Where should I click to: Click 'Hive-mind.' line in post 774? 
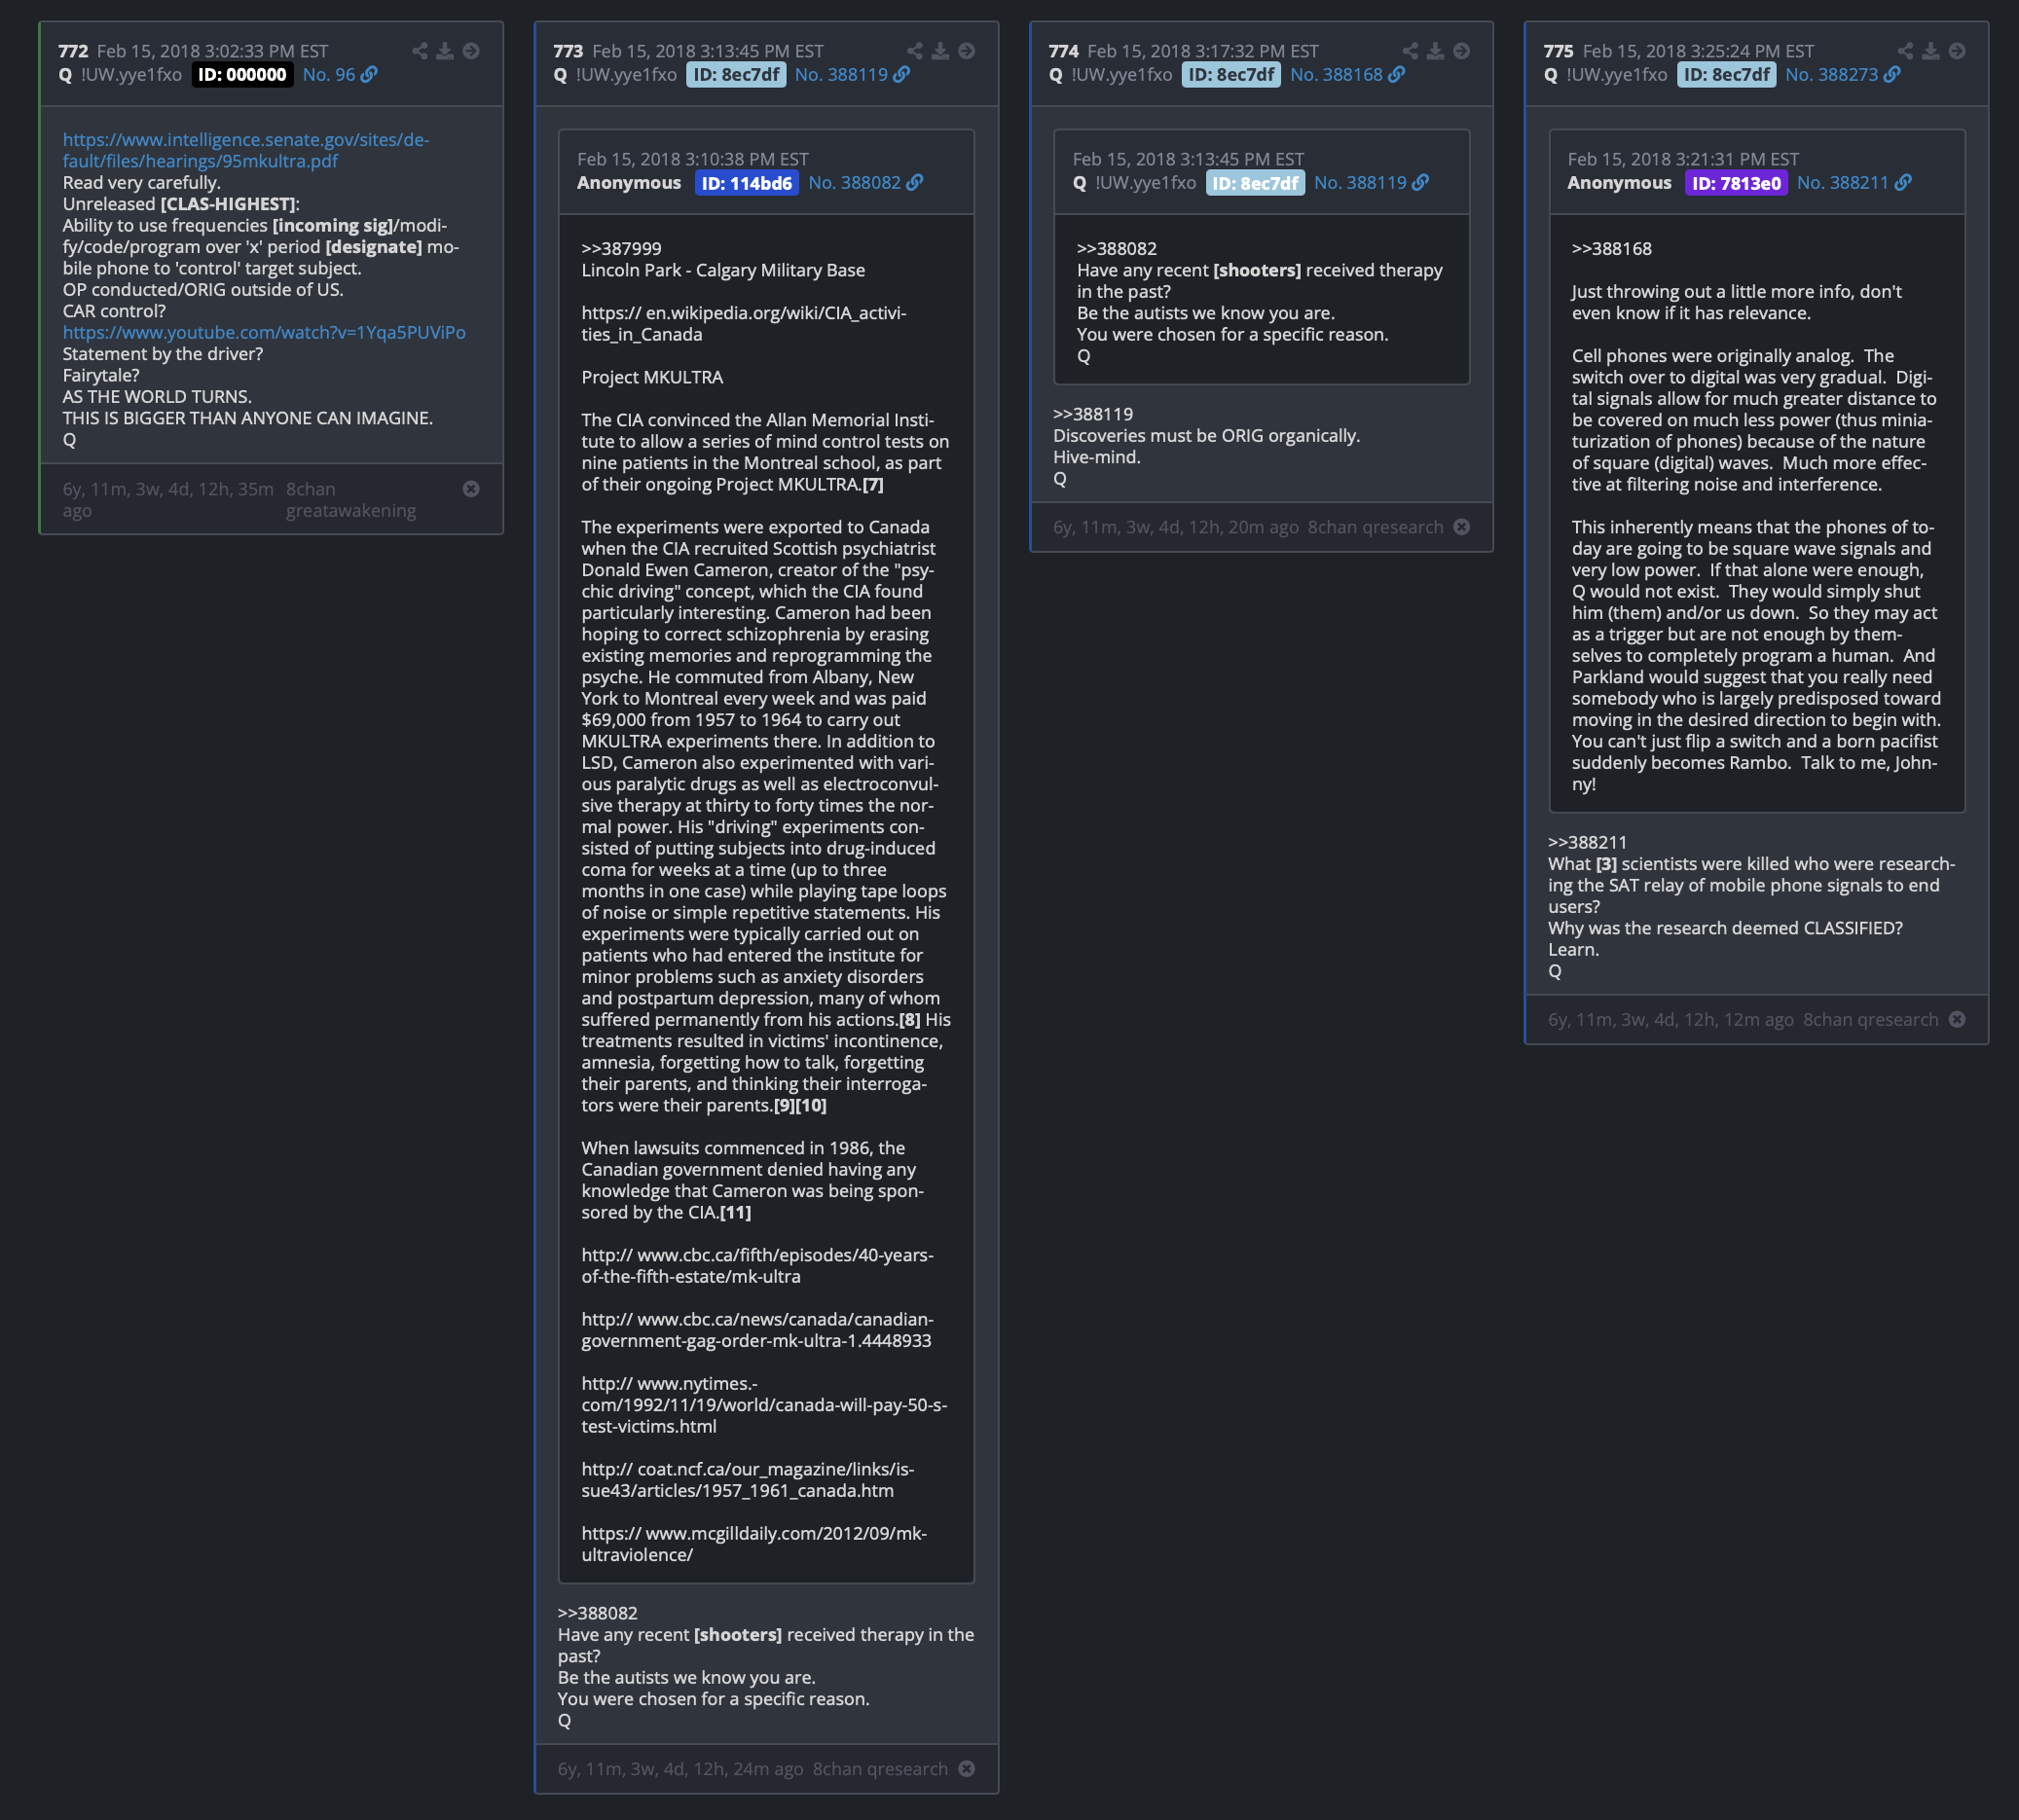(1096, 457)
